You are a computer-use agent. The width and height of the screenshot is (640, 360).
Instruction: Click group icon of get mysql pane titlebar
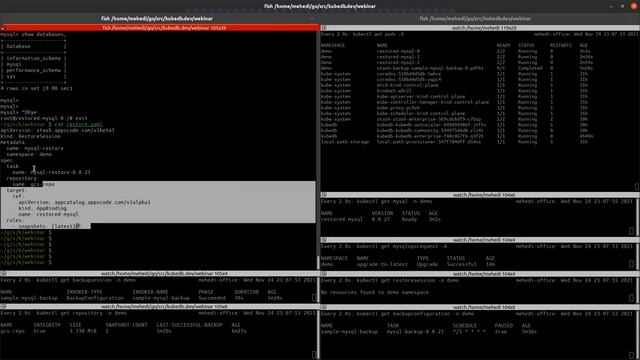(324, 195)
